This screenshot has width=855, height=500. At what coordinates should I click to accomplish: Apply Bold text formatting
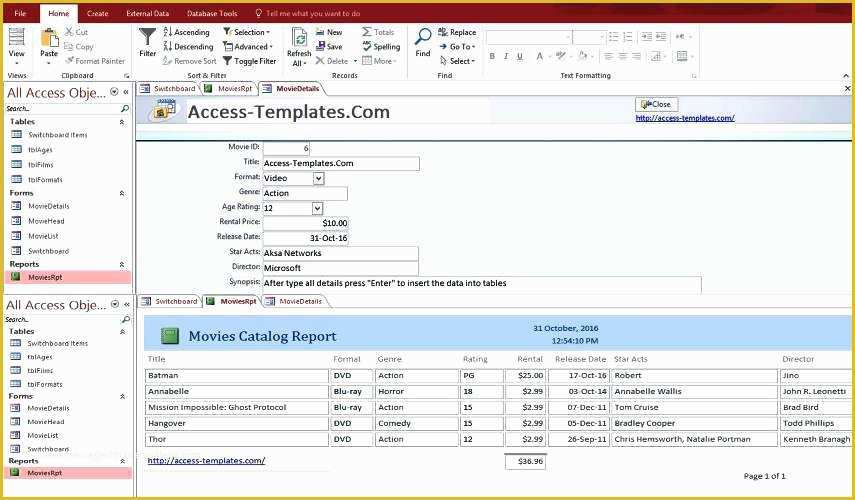tap(492, 56)
